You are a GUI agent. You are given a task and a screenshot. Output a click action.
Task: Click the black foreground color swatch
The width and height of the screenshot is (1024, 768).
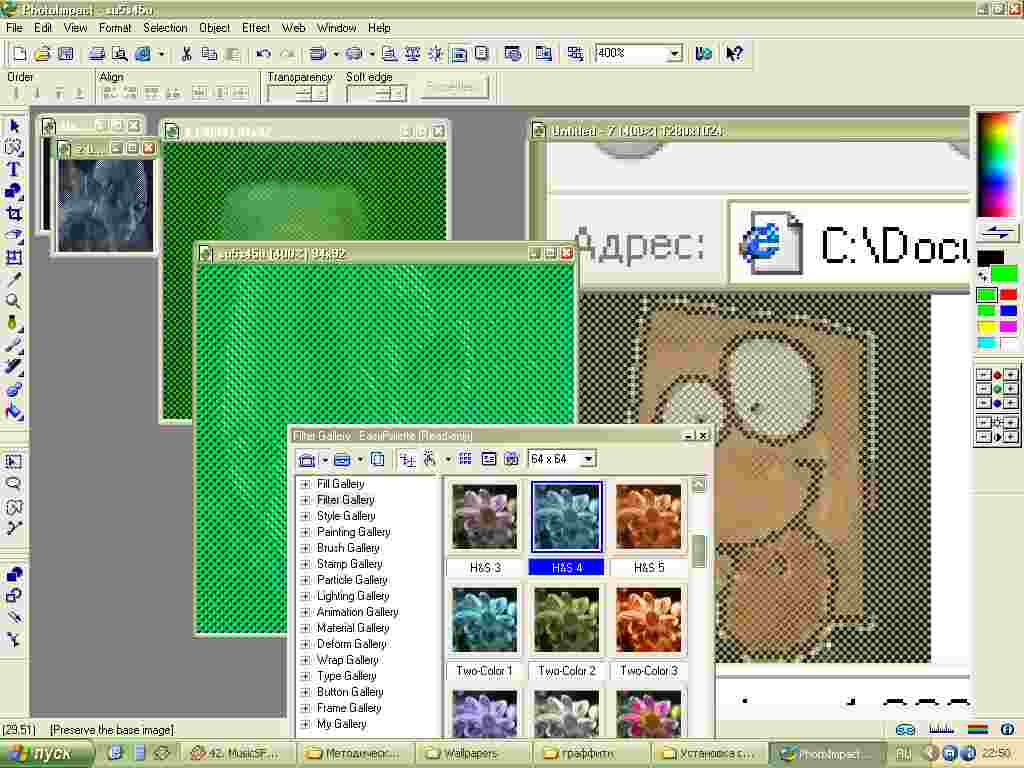990,258
